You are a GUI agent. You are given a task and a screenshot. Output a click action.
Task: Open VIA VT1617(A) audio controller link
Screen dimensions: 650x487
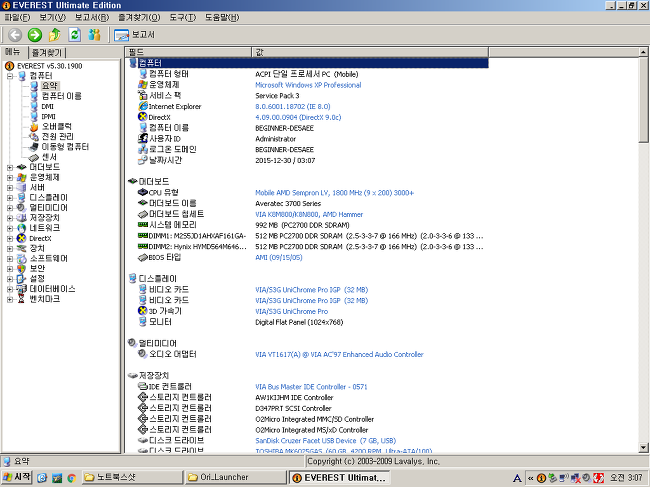click(339, 354)
